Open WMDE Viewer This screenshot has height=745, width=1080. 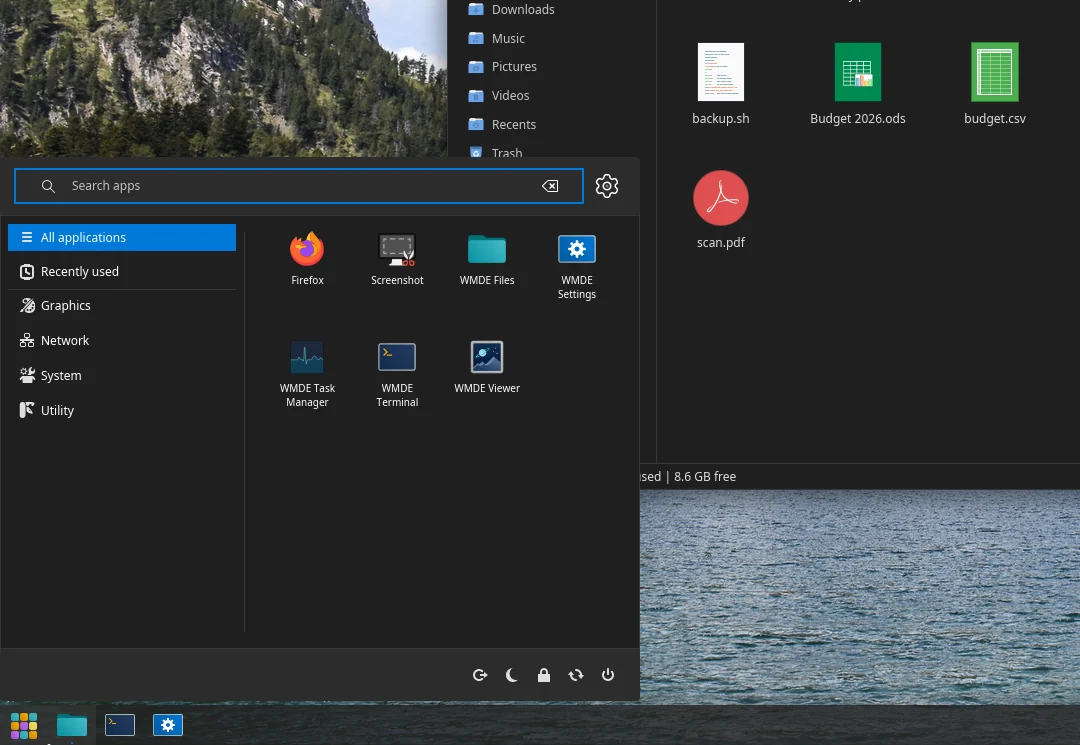tap(487, 368)
